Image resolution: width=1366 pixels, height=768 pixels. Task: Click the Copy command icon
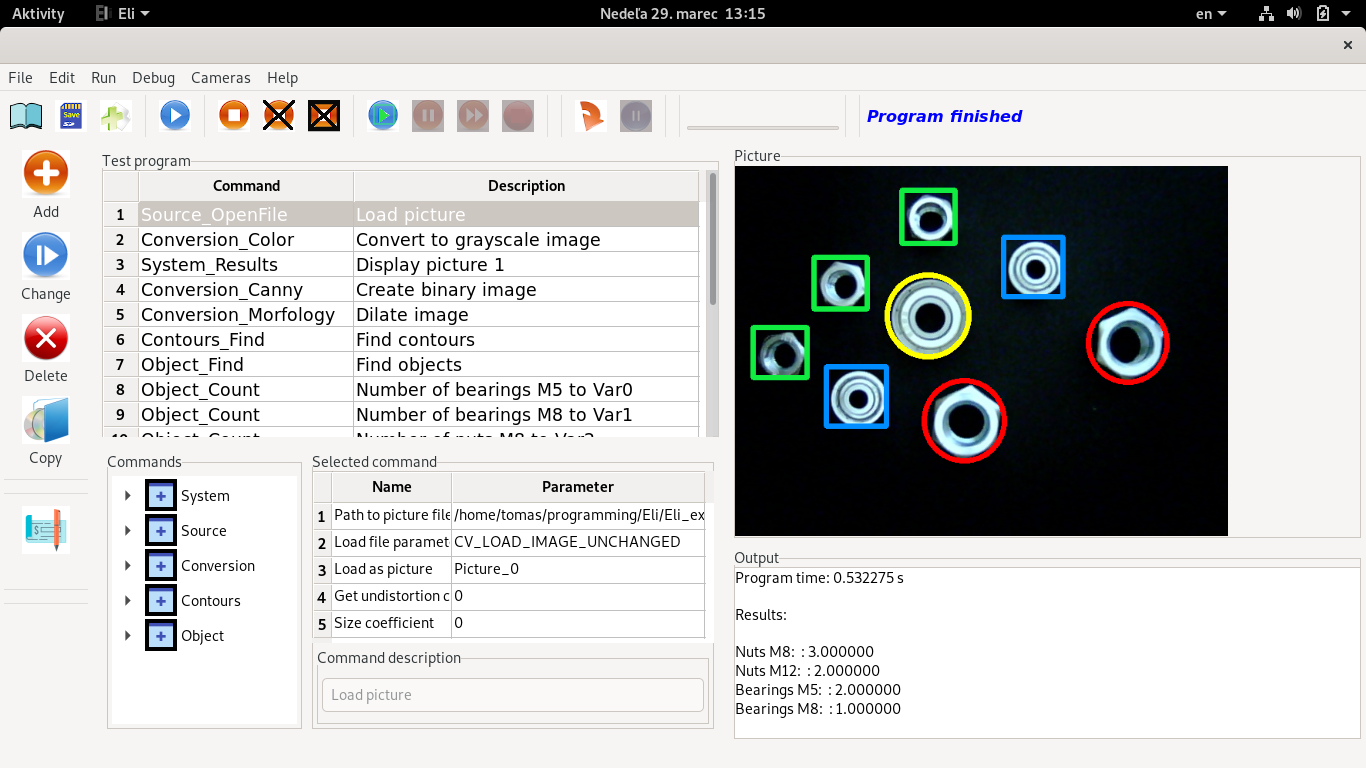[46, 421]
